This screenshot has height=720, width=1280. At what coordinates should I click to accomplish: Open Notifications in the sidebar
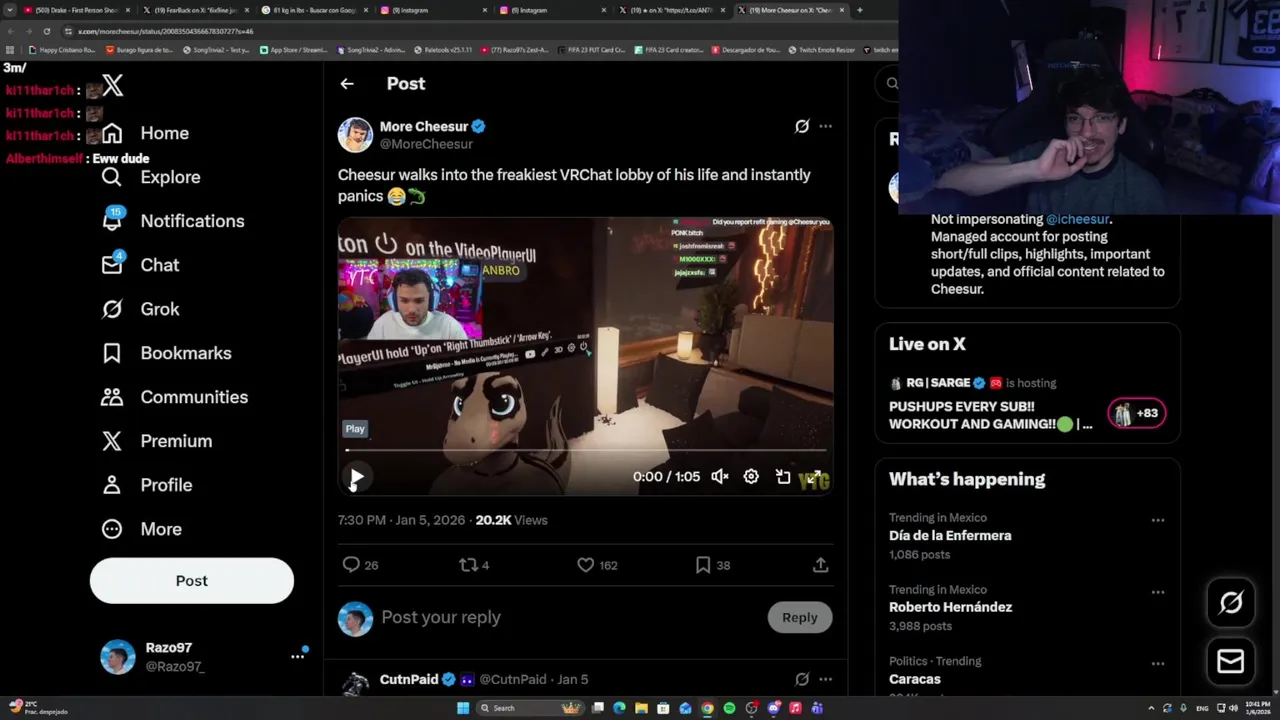(173, 221)
